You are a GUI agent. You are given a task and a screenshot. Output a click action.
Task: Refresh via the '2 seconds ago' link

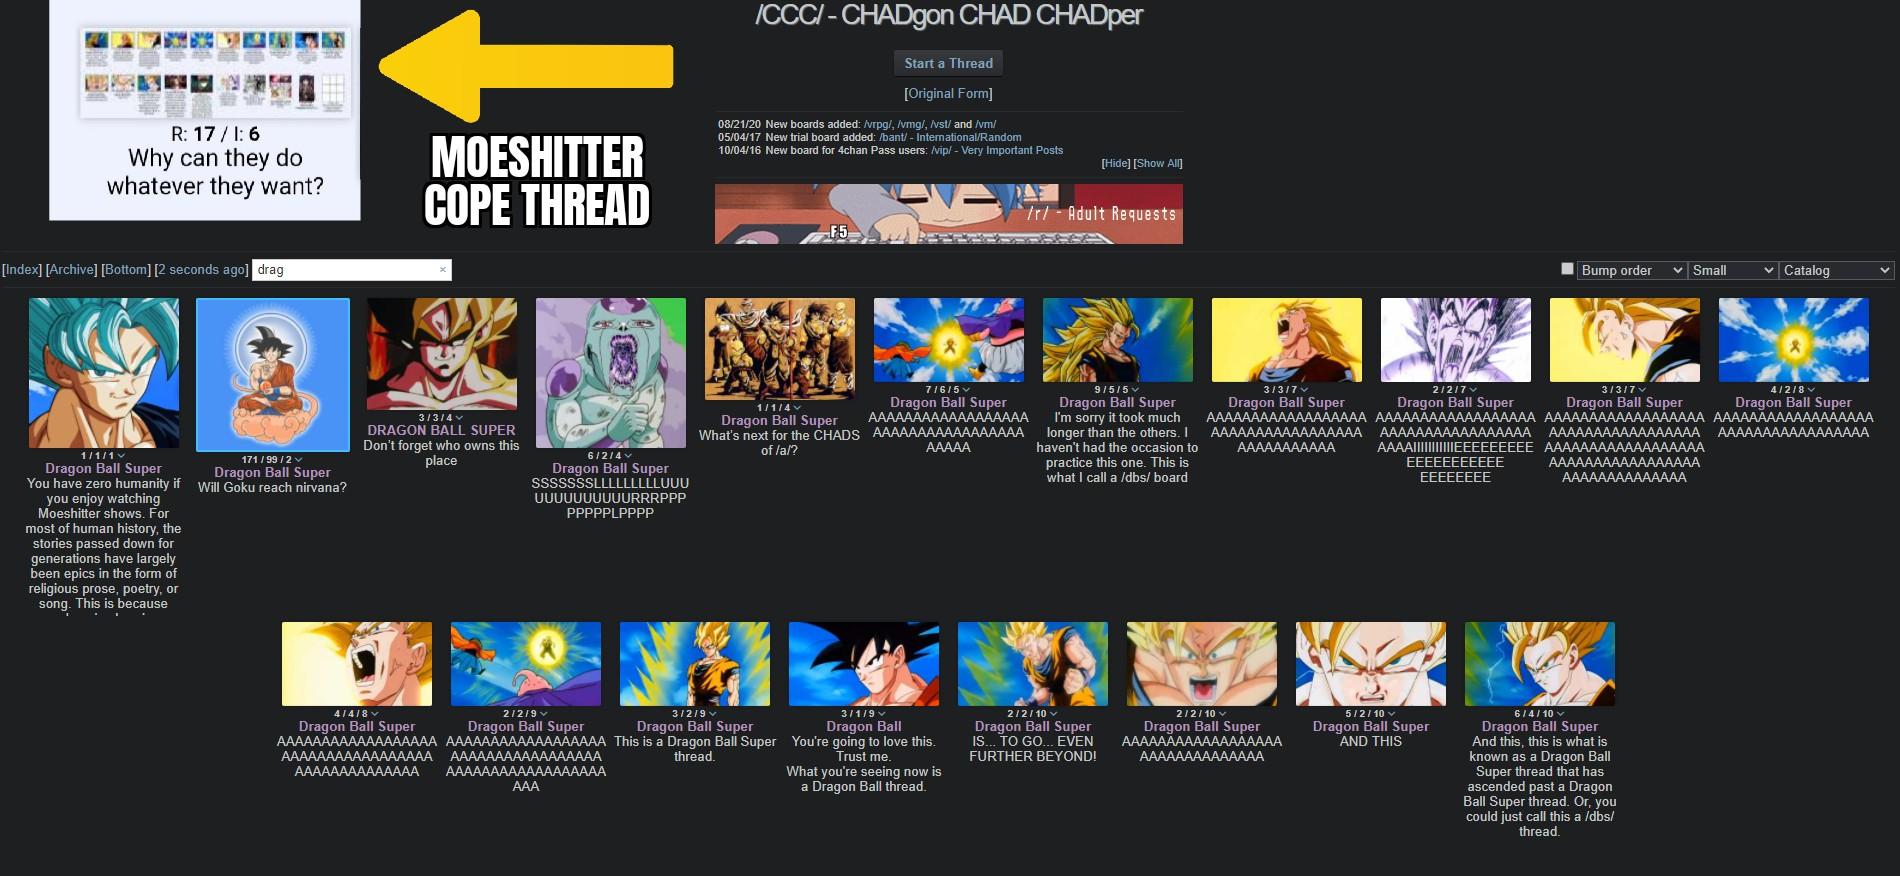pyautogui.click(x=202, y=270)
